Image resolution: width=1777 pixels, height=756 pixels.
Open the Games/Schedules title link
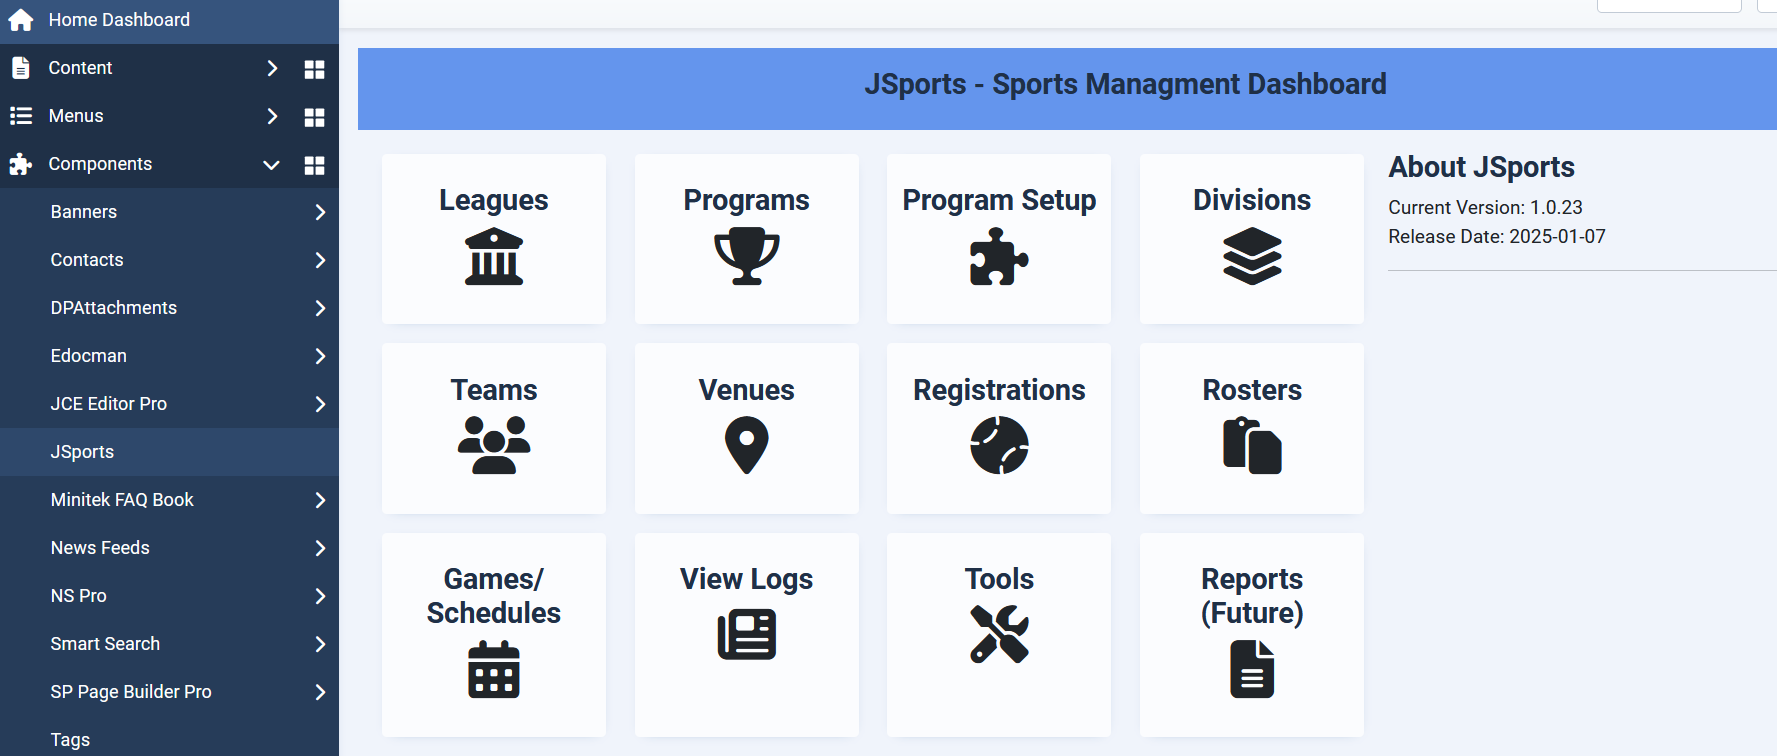coord(494,596)
